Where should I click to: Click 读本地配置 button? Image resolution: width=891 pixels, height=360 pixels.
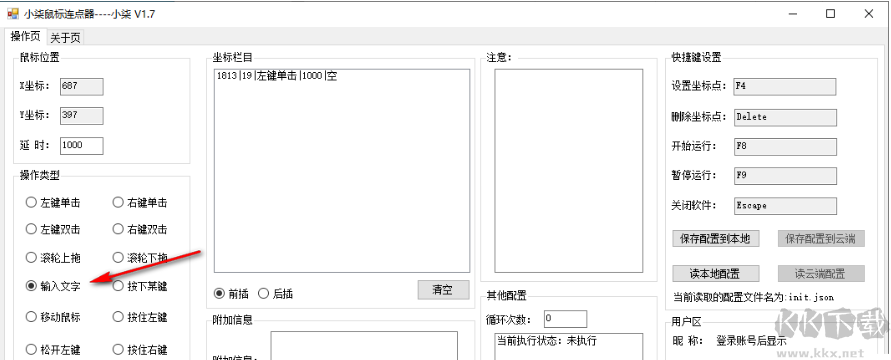pyautogui.click(x=715, y=274)
